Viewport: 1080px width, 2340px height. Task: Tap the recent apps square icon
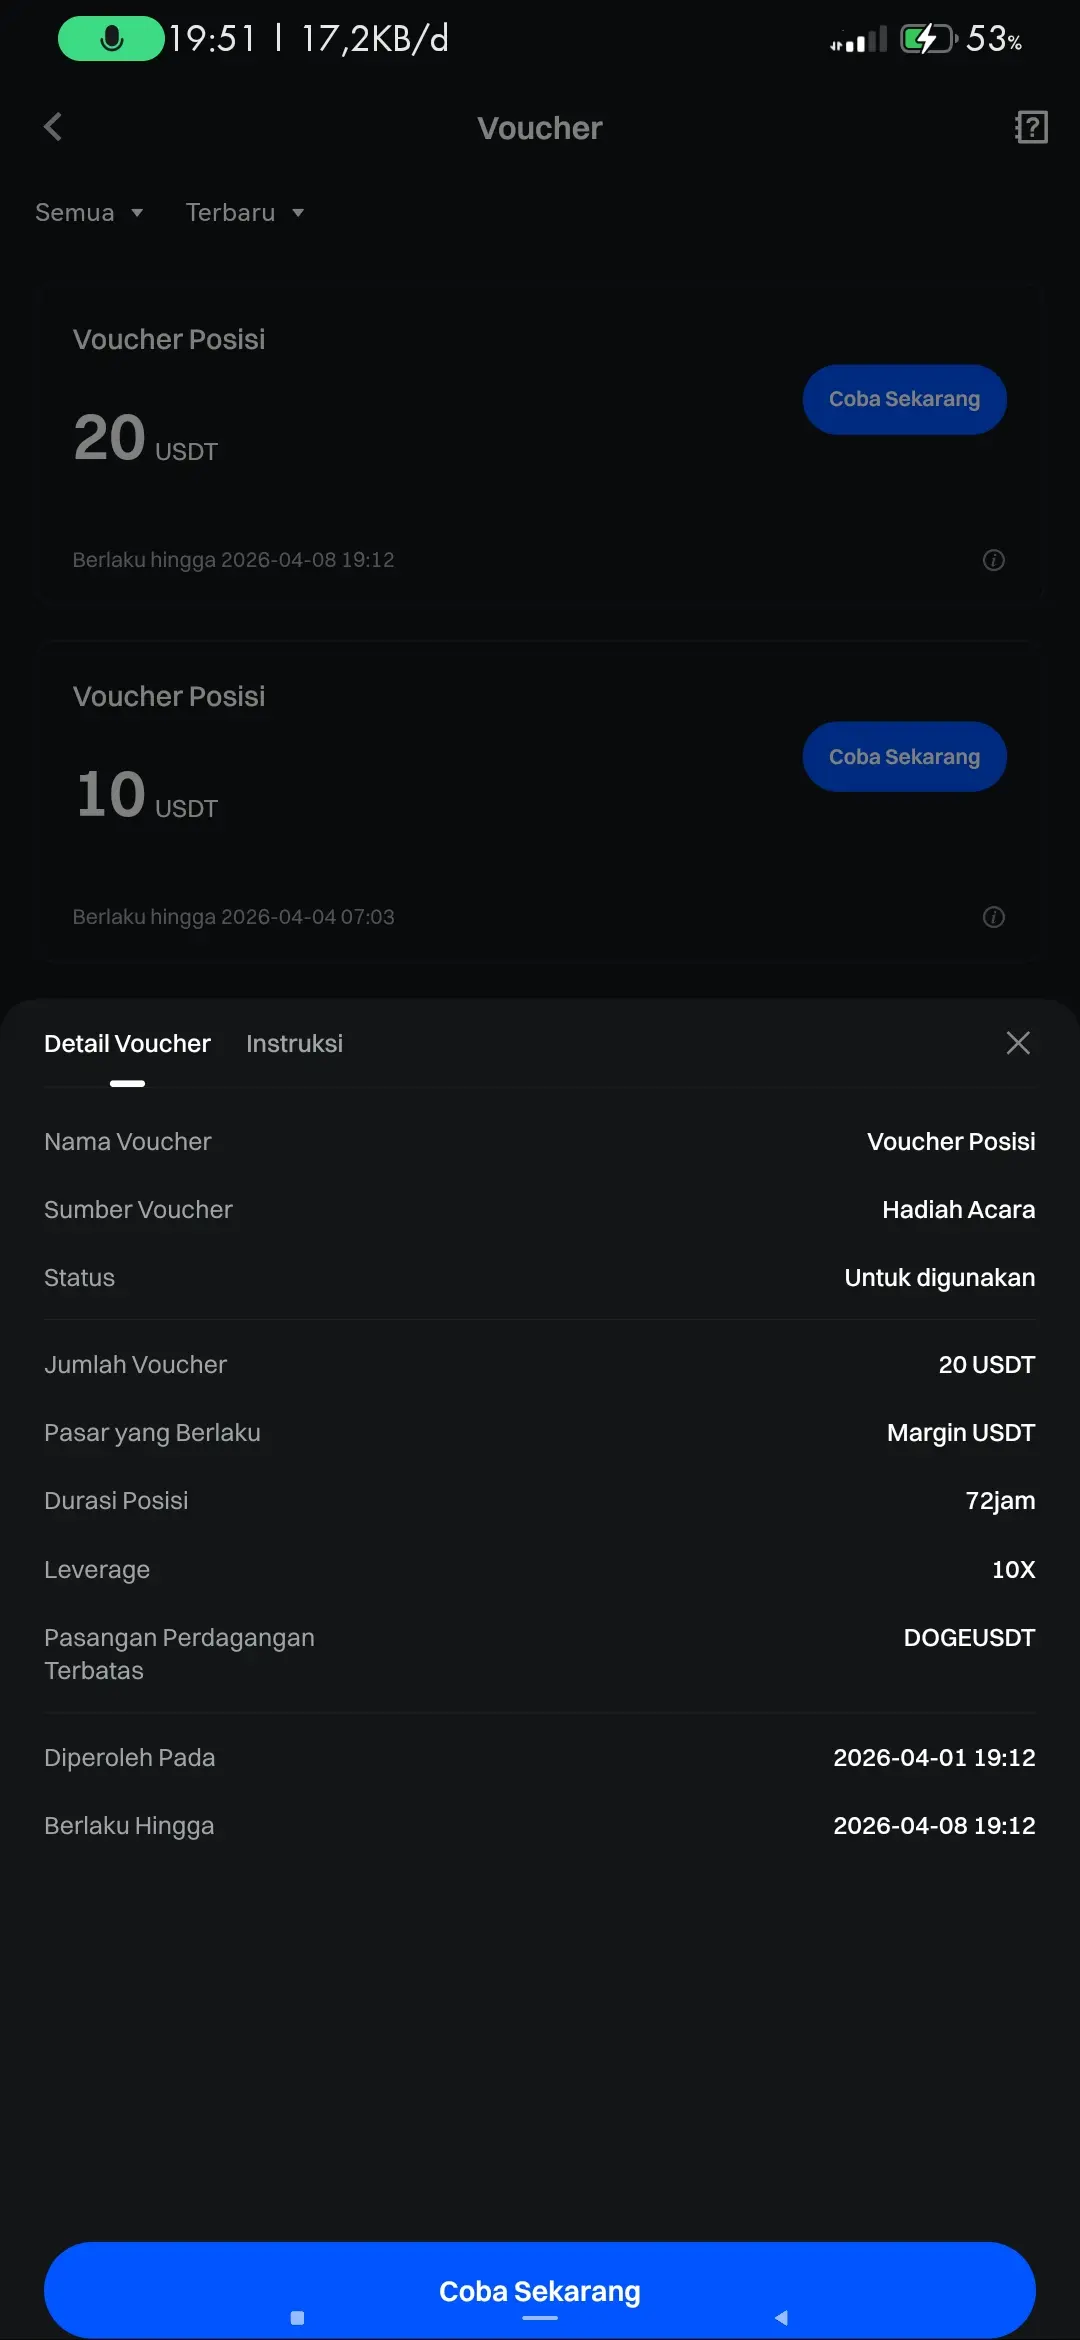coord(297,2317)
